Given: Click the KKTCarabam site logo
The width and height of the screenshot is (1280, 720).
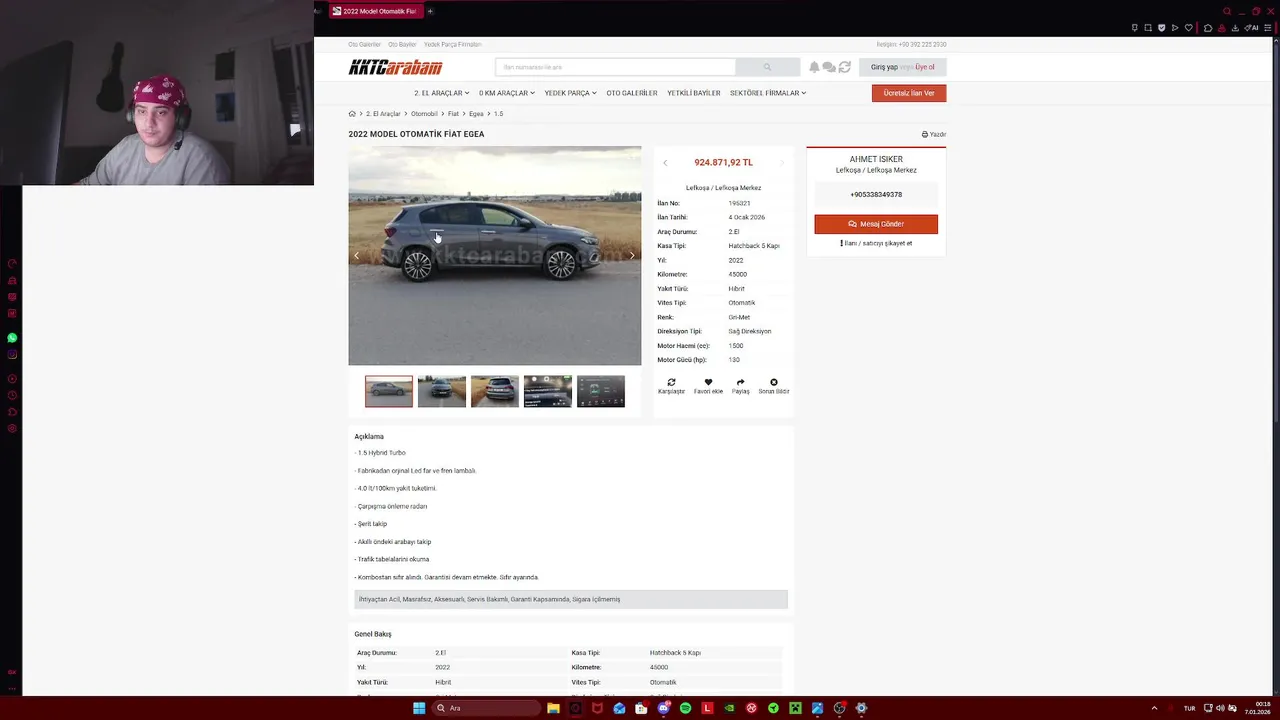Looking at the screenshot, I should 395,67.
